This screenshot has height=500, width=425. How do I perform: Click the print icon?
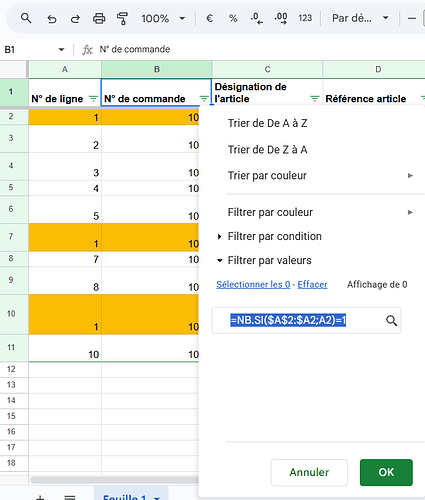point(99,19)
